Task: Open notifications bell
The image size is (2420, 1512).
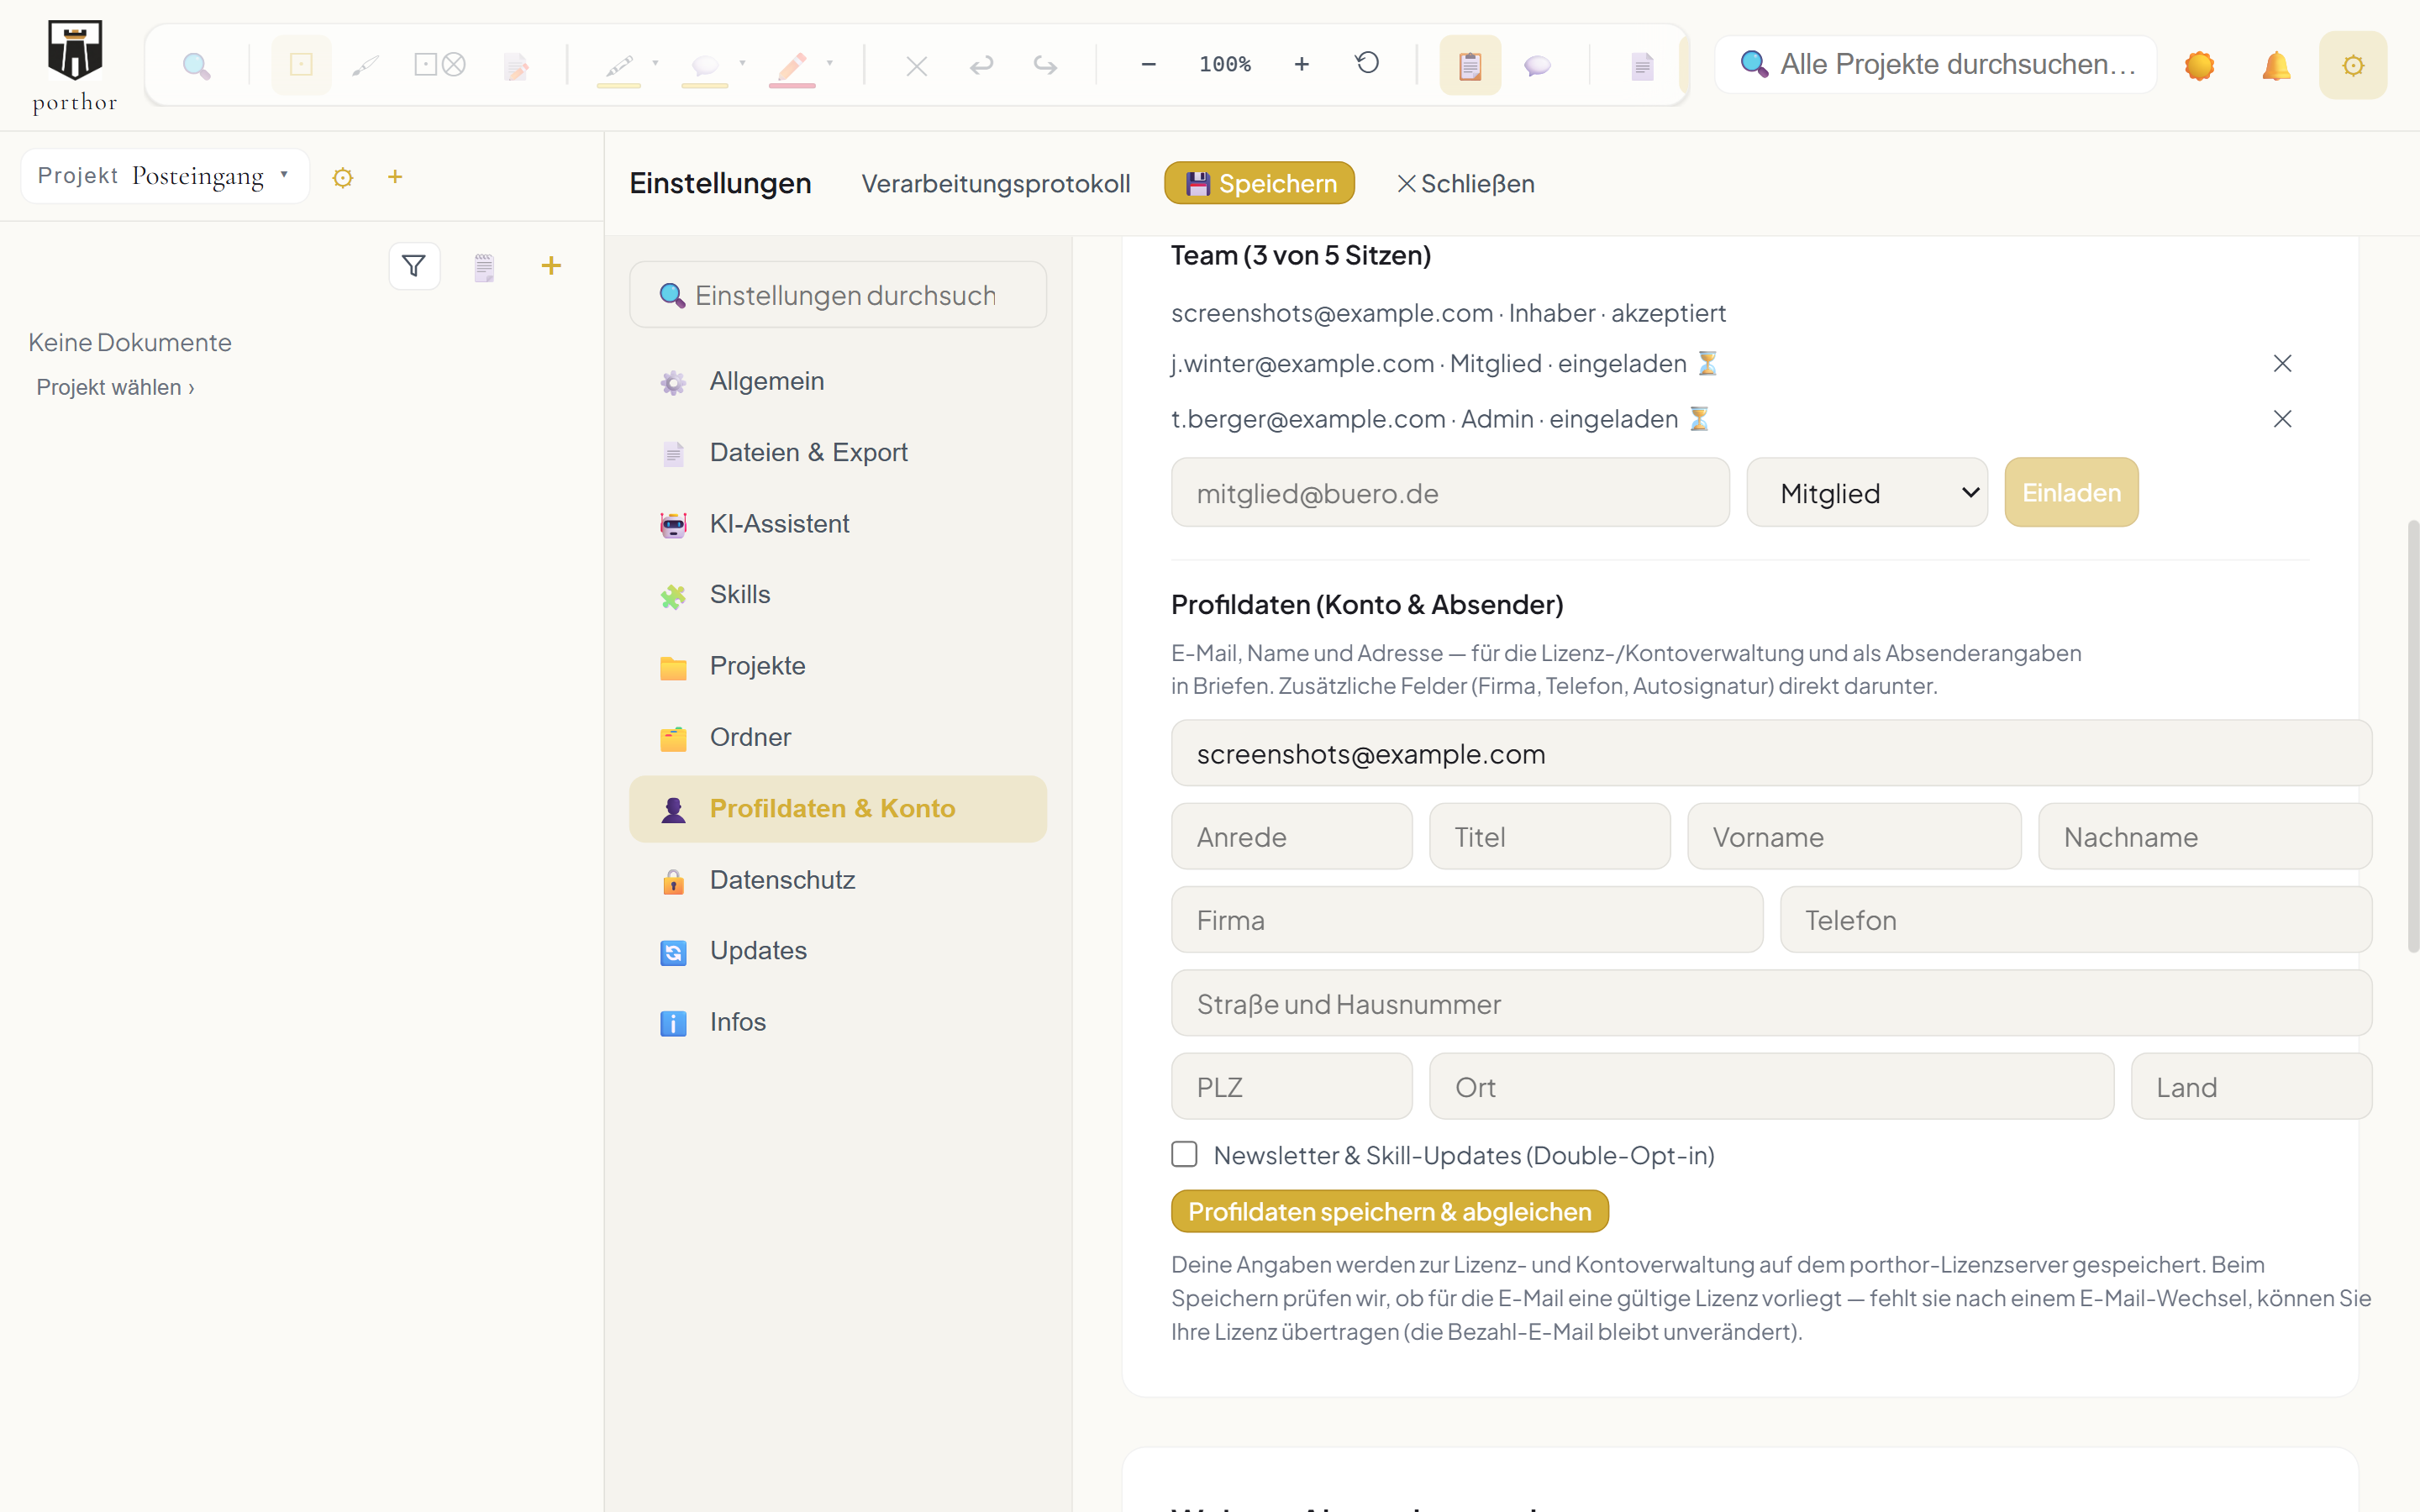Action: pyautogui.click(x=2276, y=66)
